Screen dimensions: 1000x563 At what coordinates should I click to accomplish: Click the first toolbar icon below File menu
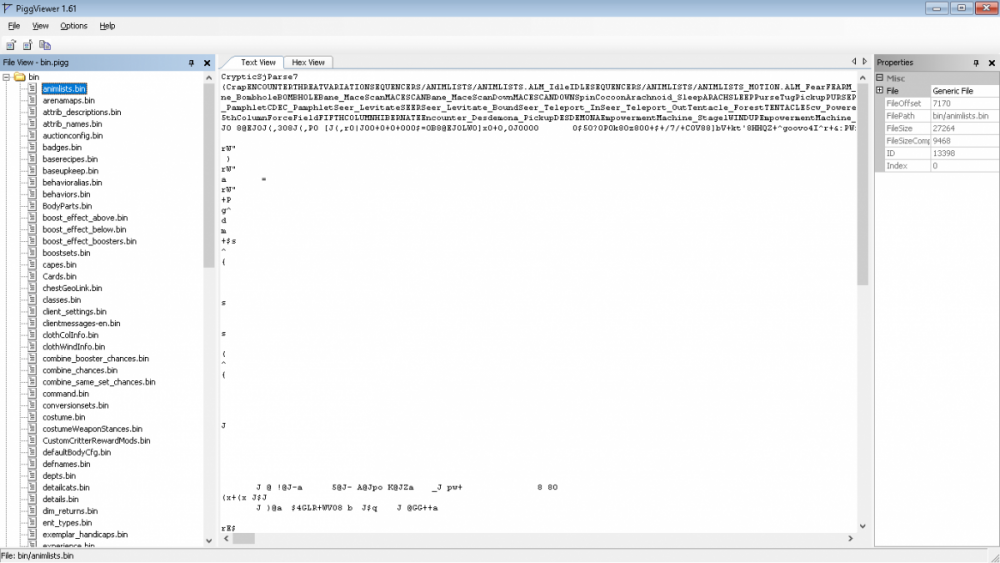11,45
